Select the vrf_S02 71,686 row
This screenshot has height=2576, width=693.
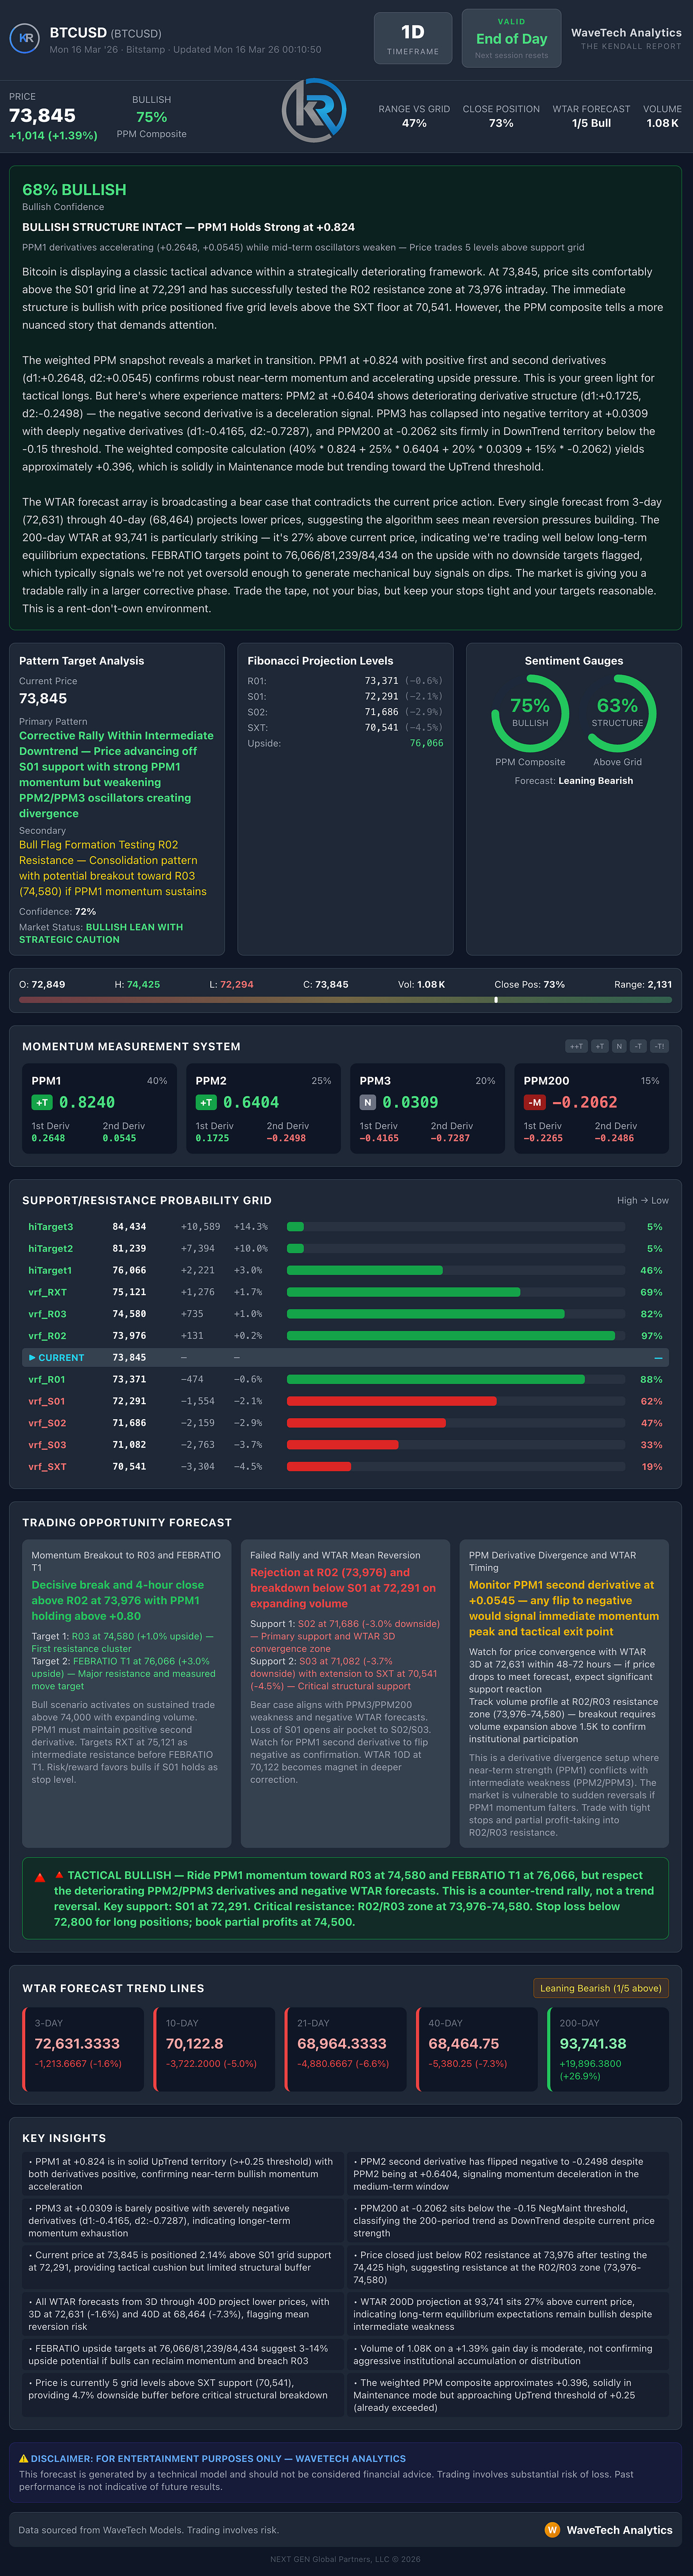tap(345, 1423)
